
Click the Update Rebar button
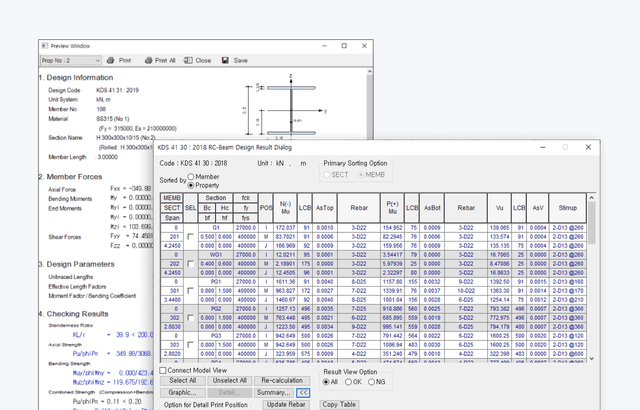[x=285, y=404]
